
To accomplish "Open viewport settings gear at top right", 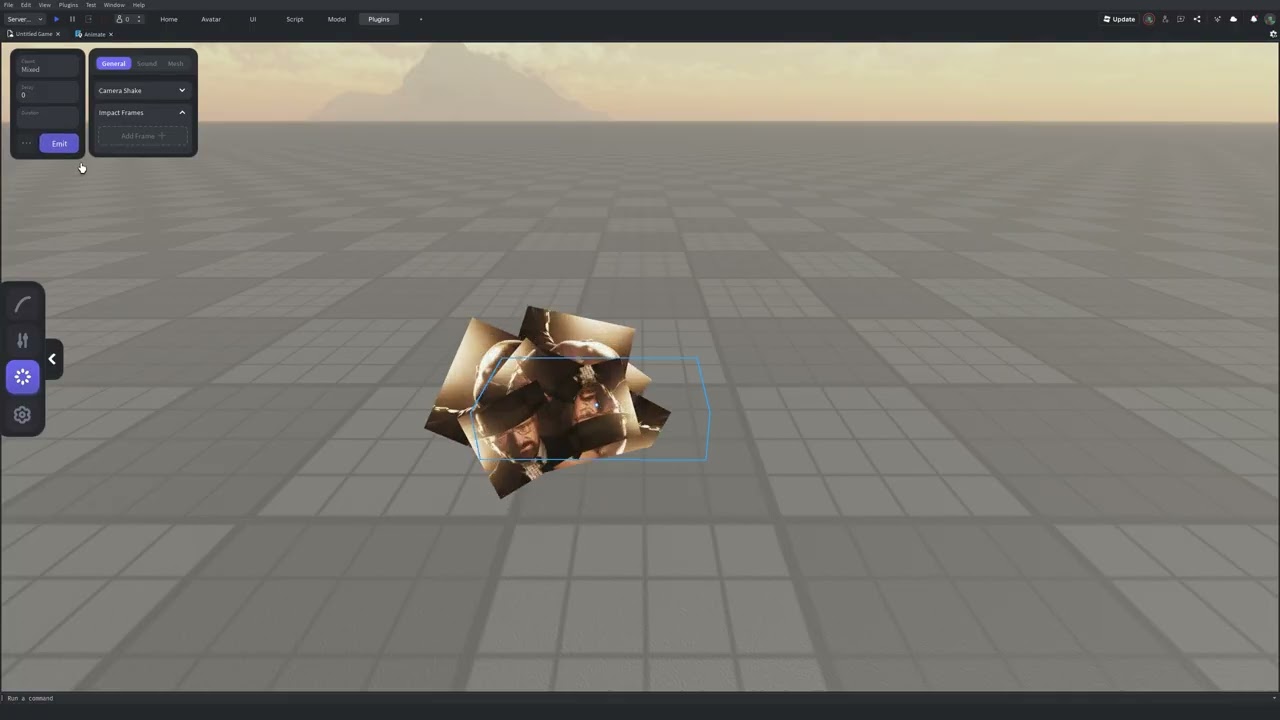I will pyautogui.click(x=1273, y=34).
